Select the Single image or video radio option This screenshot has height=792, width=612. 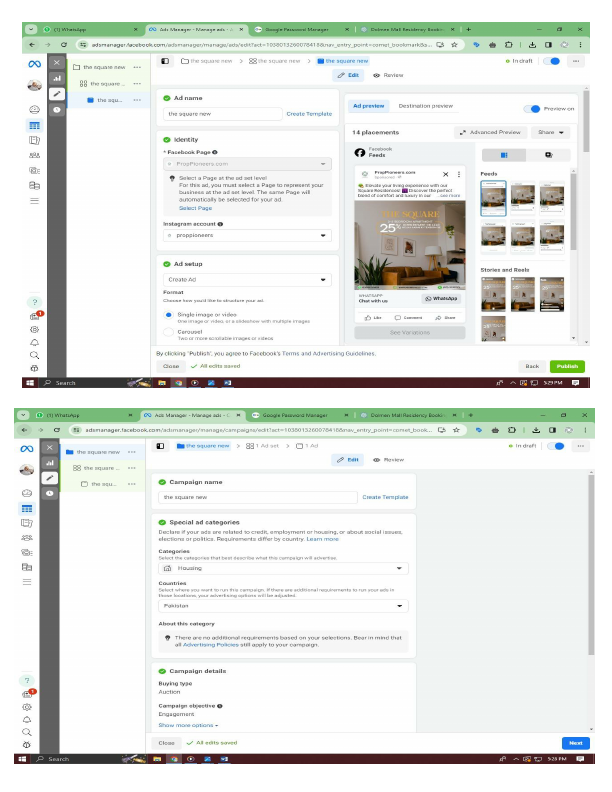click(x=168, y=315)
